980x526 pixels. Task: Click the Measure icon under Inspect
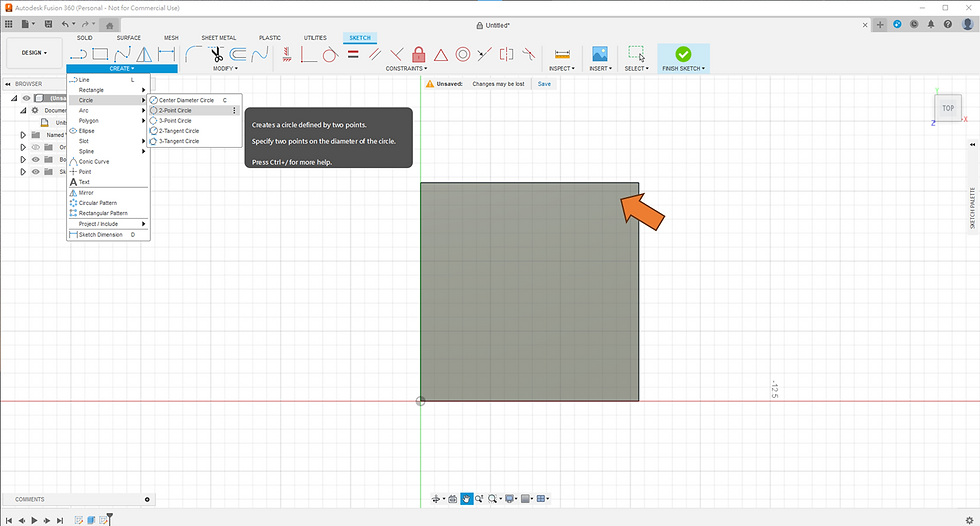point(562,54)
